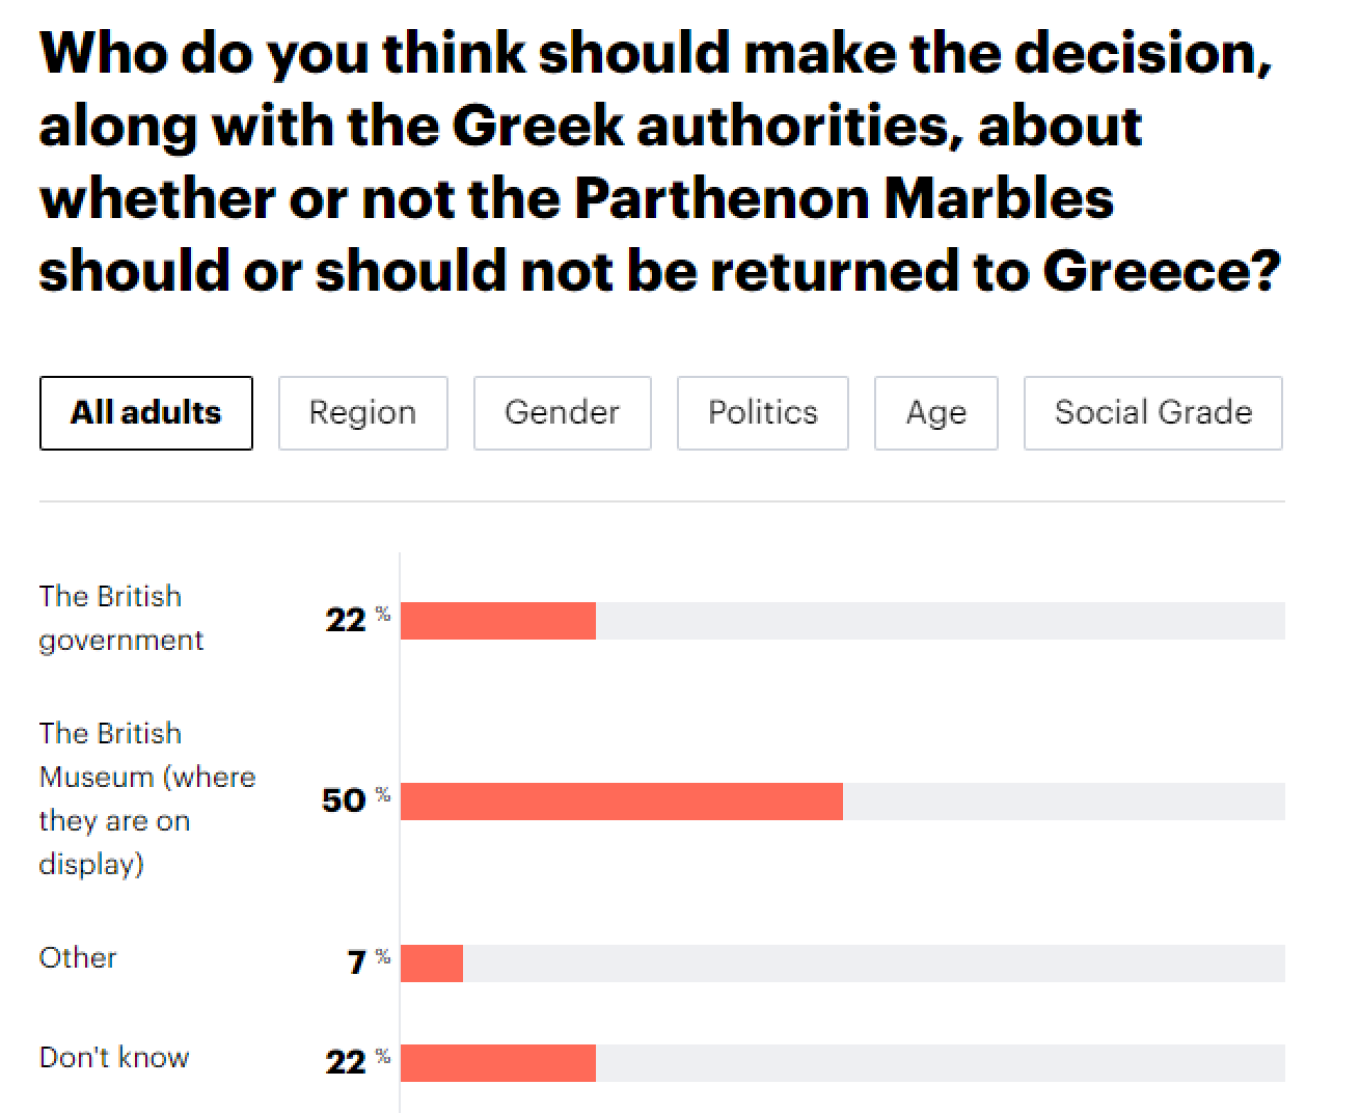The image size is (1360, 1113).
Task: Click the British Museum answer label
Action: click(146, 798)
